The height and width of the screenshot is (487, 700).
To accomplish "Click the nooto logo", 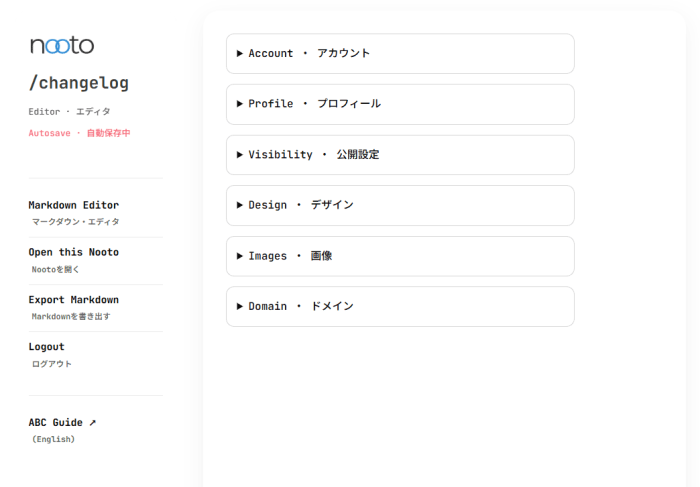I will pos(62,45).
